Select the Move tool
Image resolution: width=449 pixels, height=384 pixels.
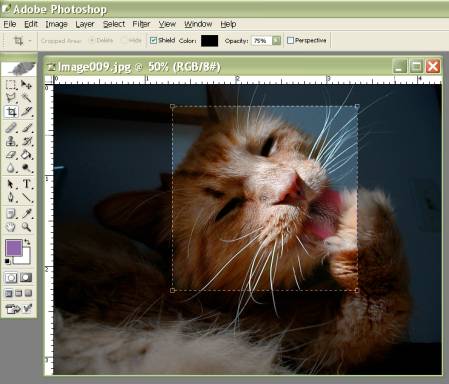(26, 85)
